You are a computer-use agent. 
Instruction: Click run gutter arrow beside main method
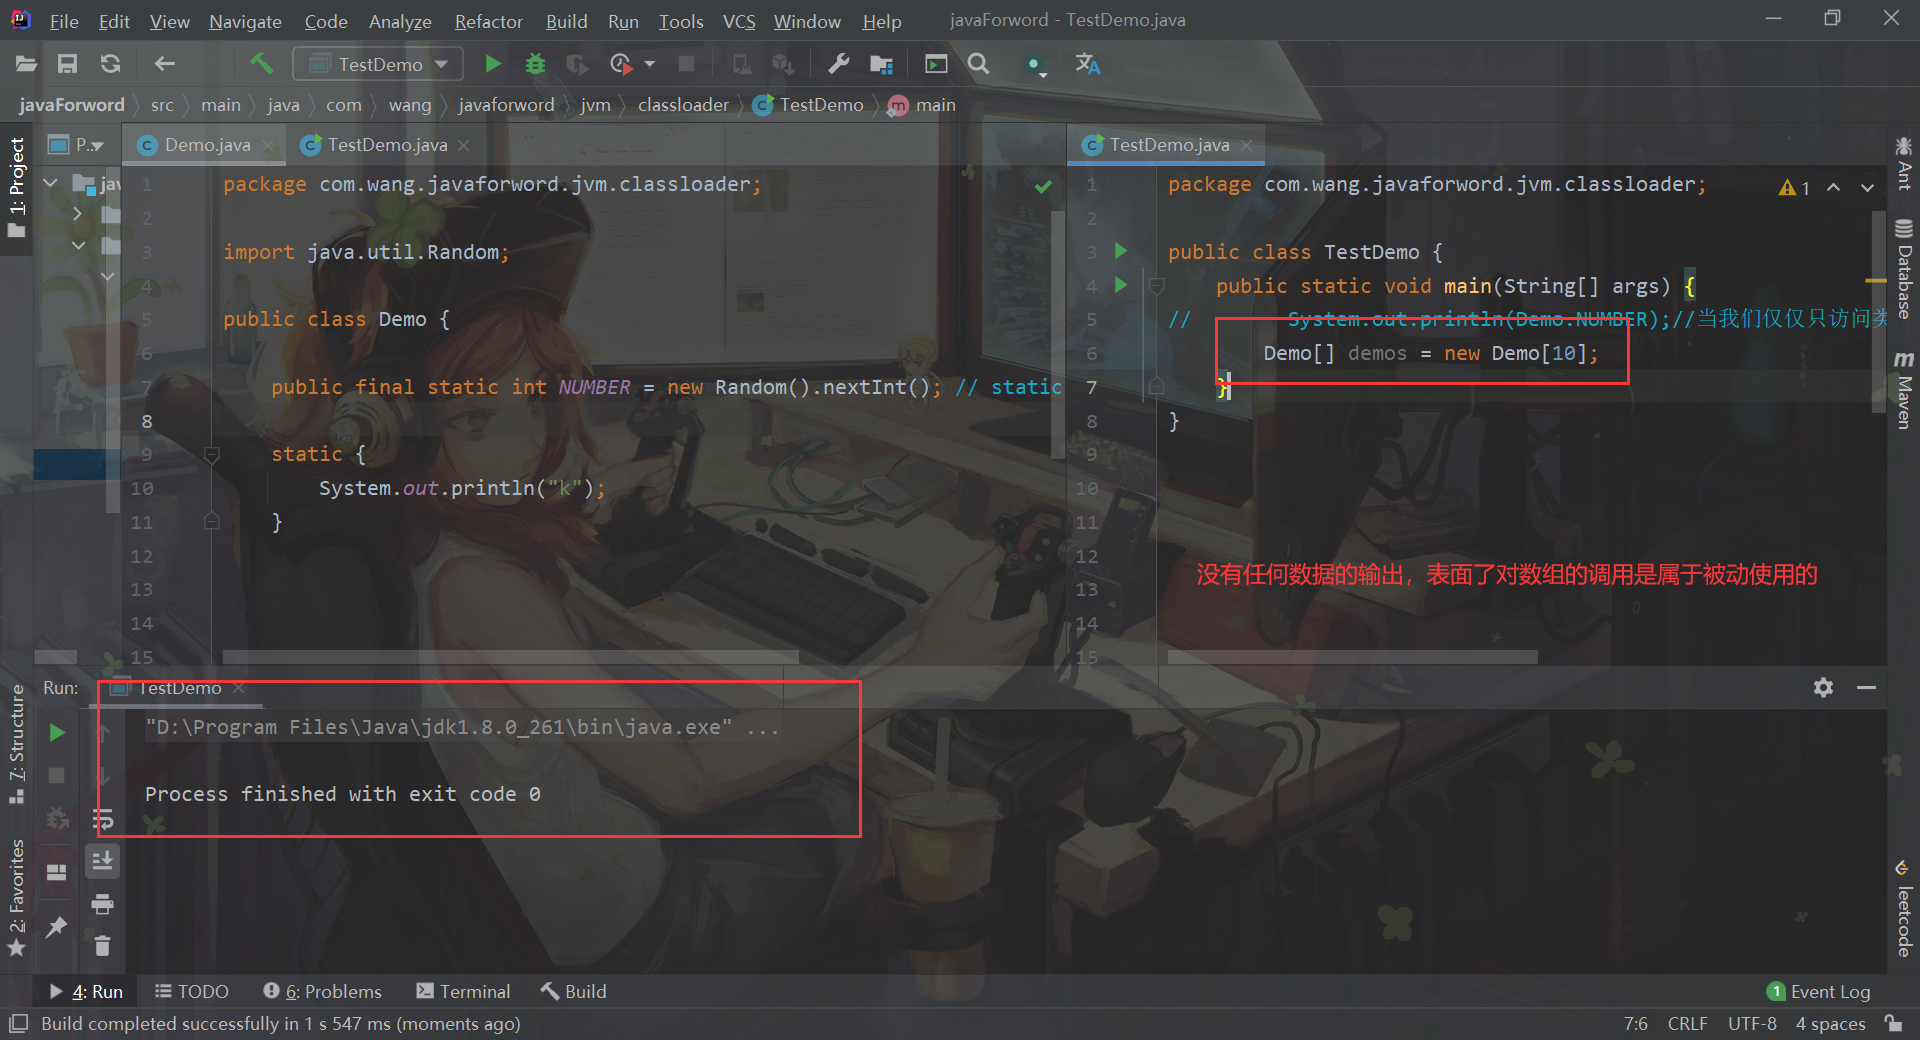pyautogui.click(x=1121, y=285)
